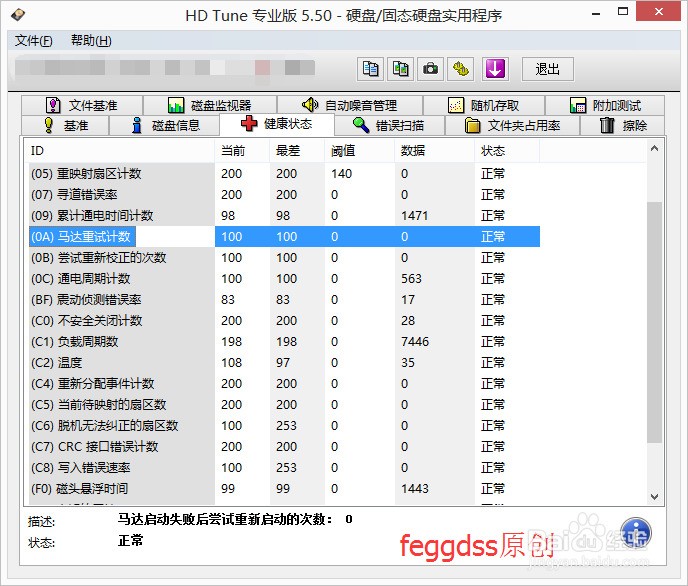Open the 帮助(H) menu
The image size is (688, 586).
91,41
